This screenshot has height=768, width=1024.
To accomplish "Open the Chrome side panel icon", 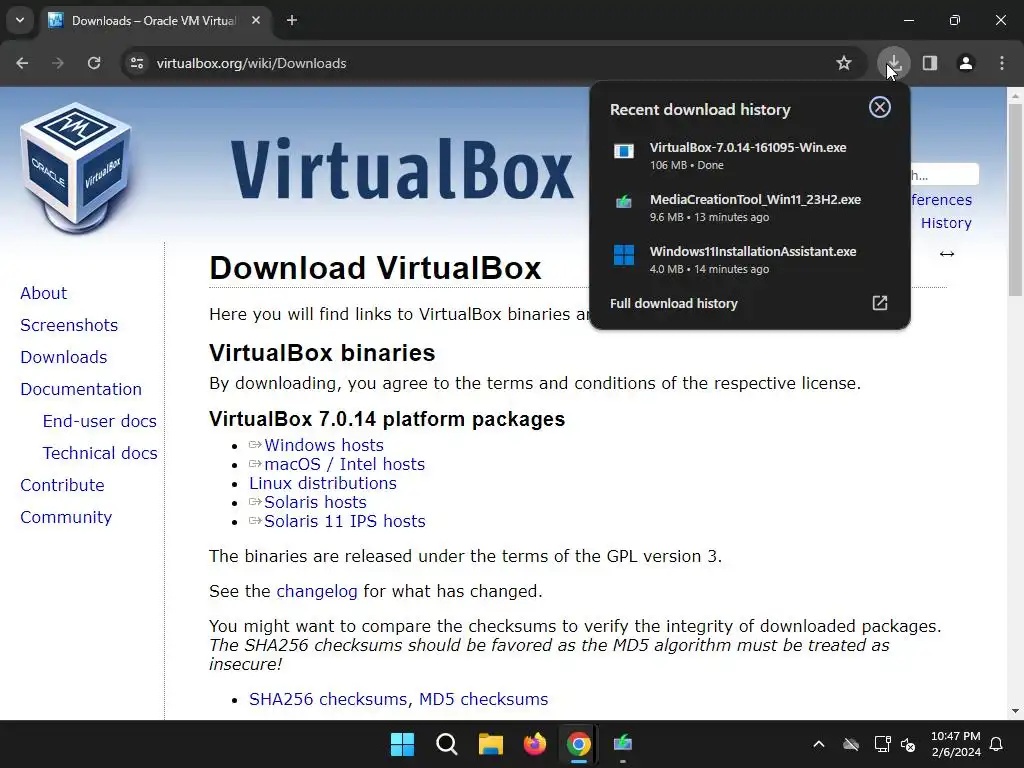I will pos(930,63).
